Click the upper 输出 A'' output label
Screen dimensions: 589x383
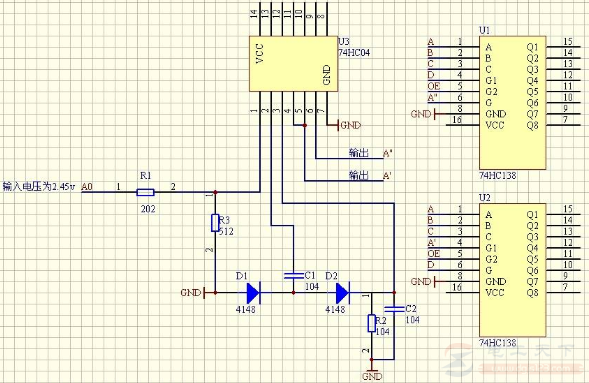(x=370, y=153)
